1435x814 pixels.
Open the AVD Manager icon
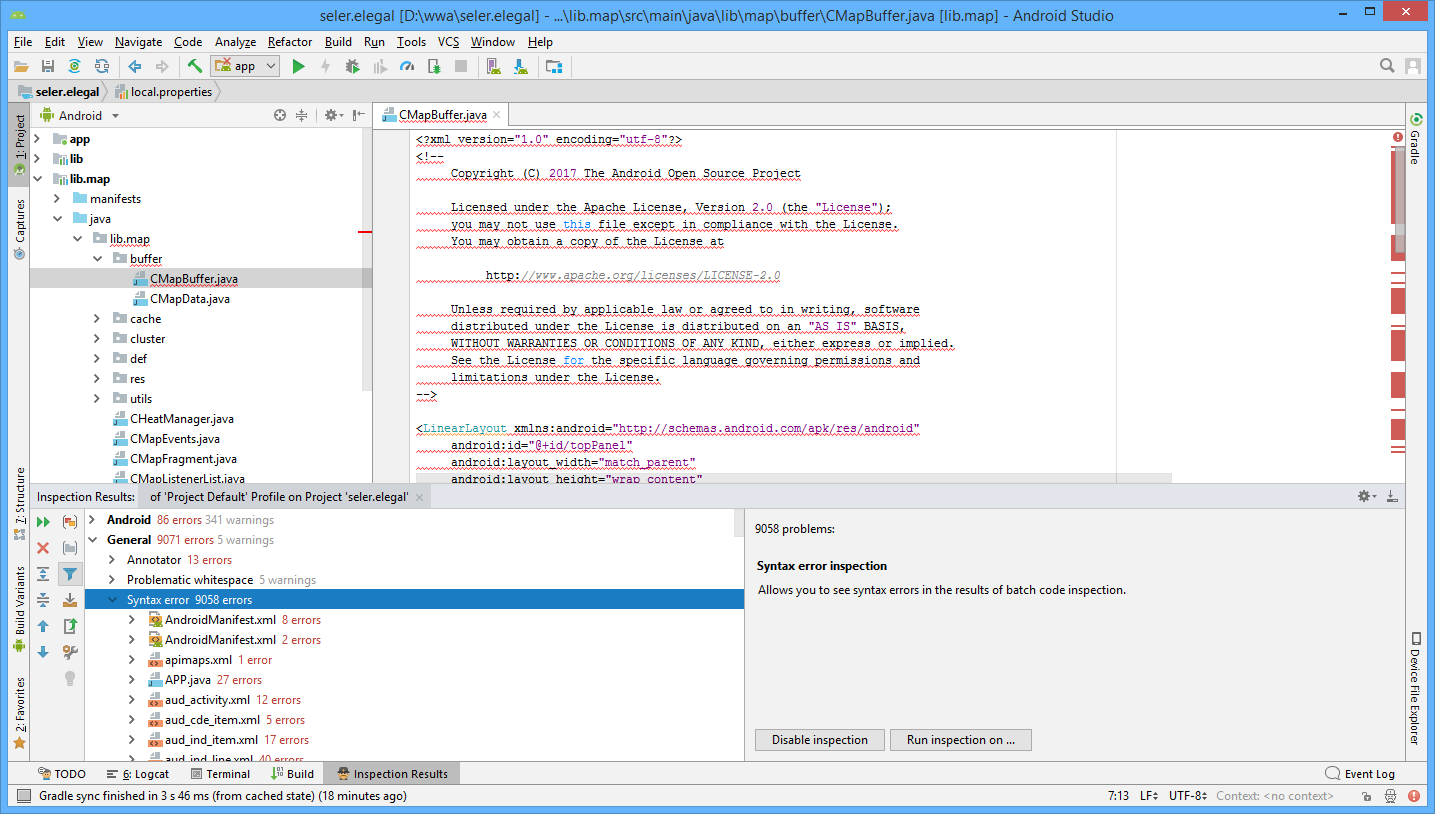pos(493,66)
